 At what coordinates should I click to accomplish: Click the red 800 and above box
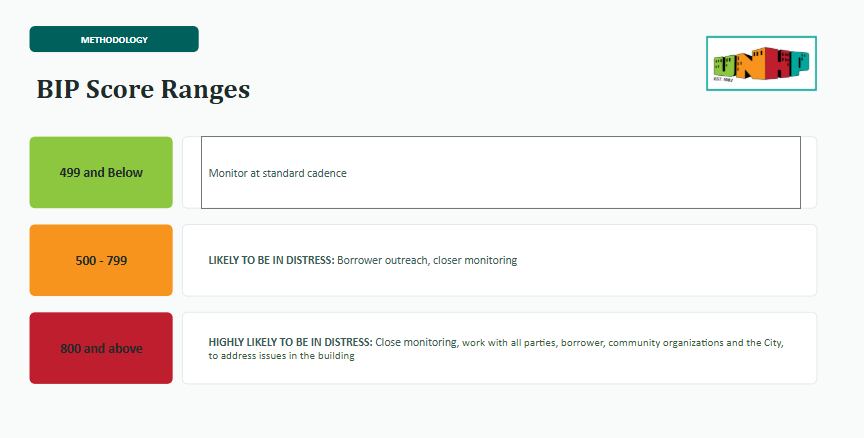click(101, 348)
